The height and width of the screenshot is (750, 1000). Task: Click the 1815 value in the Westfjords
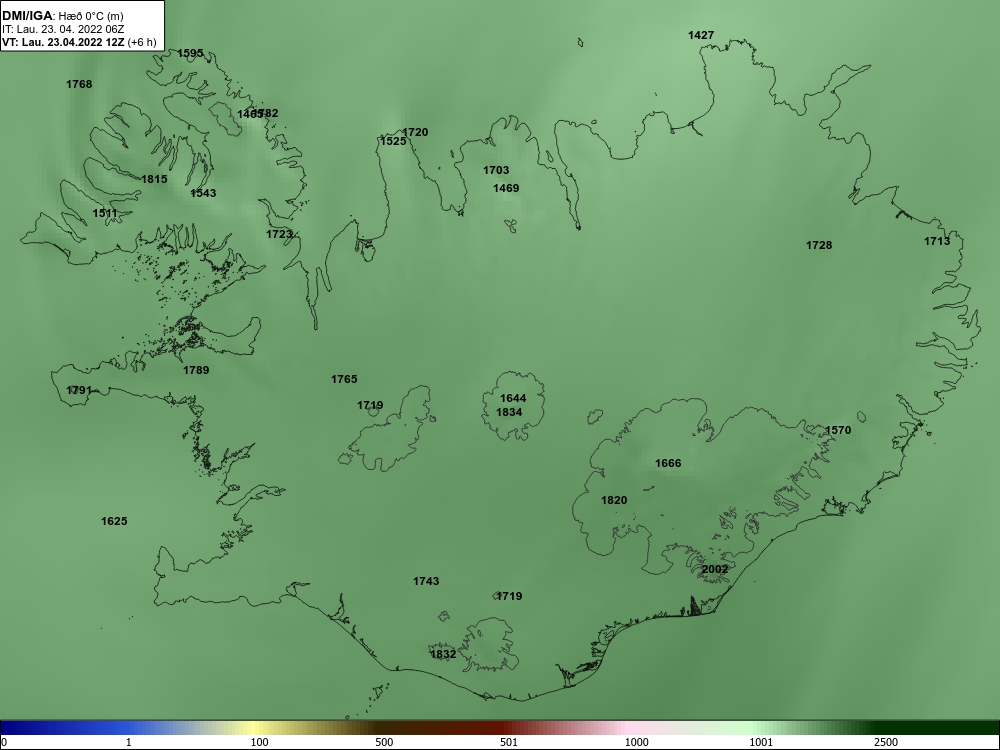154,179
